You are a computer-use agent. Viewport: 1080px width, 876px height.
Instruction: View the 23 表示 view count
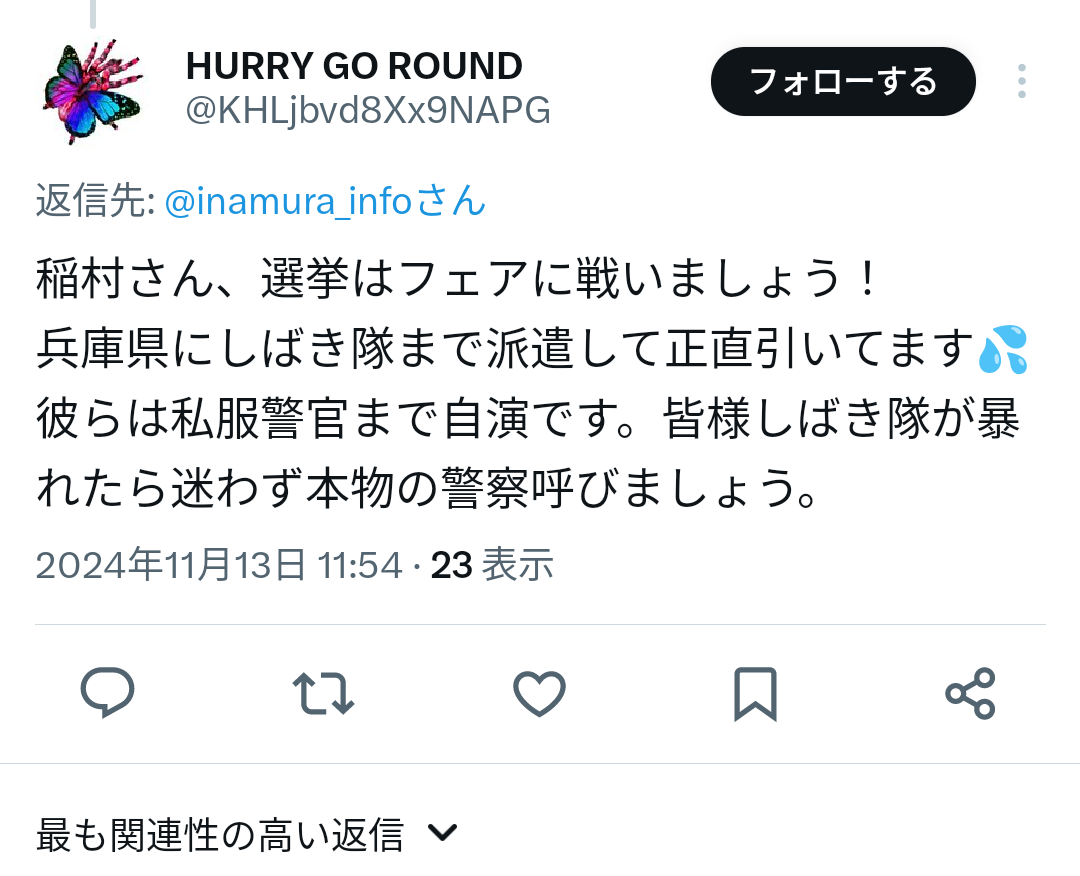pos(492,565)
